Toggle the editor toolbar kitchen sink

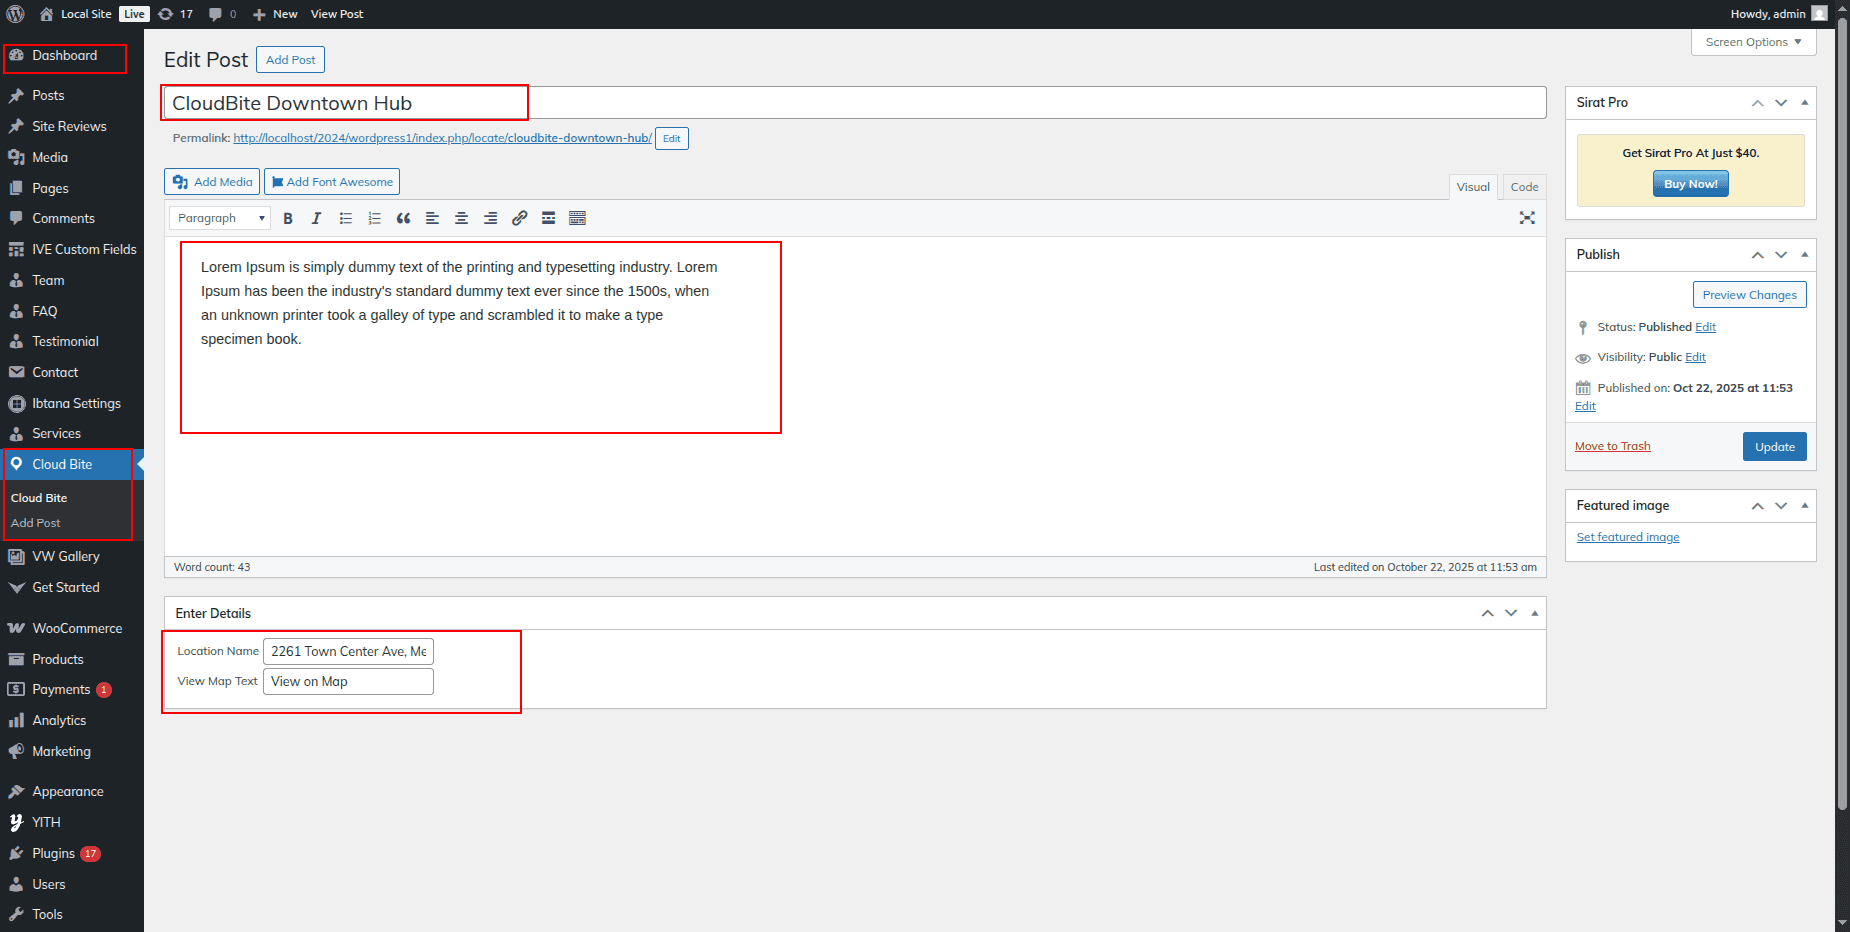(x=577, y=218)
